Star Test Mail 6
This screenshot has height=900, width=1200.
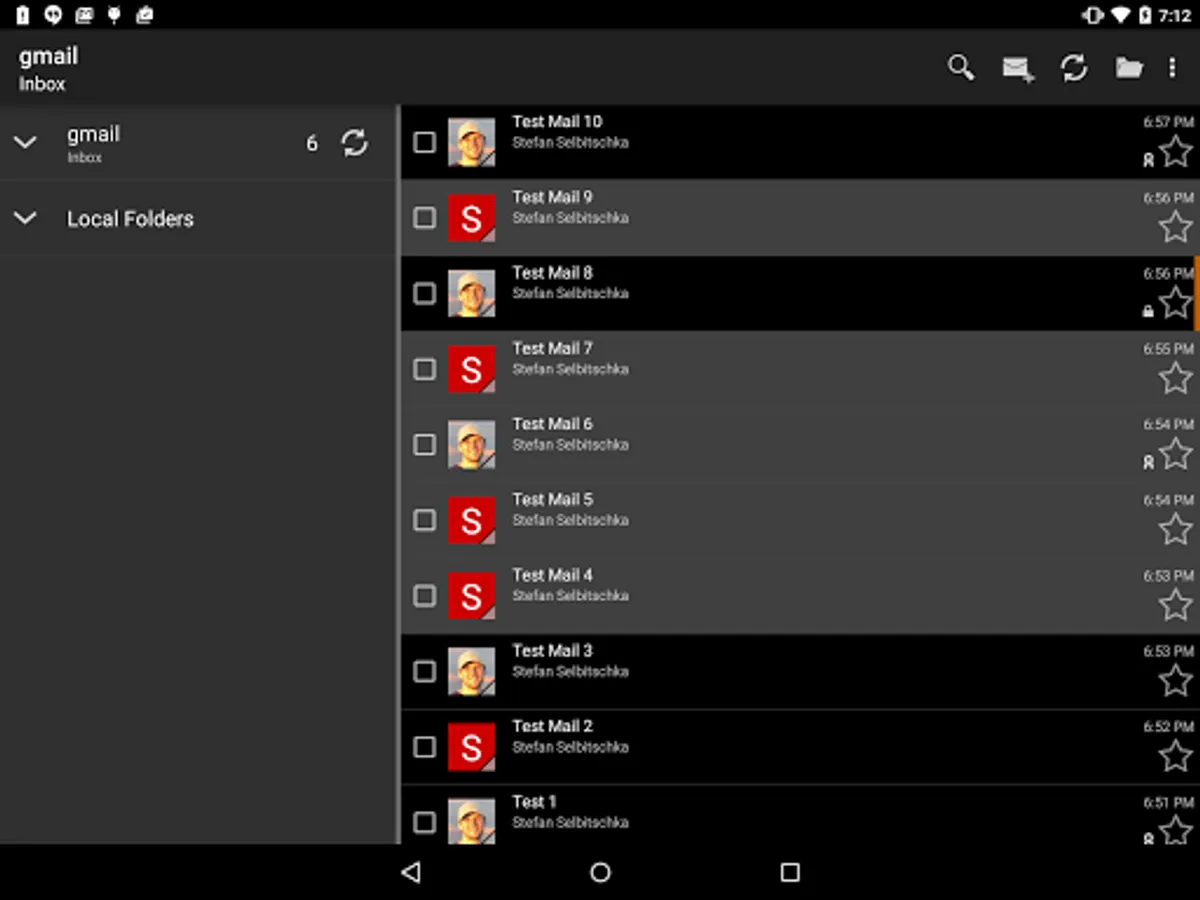click(x=1176, y=454)
